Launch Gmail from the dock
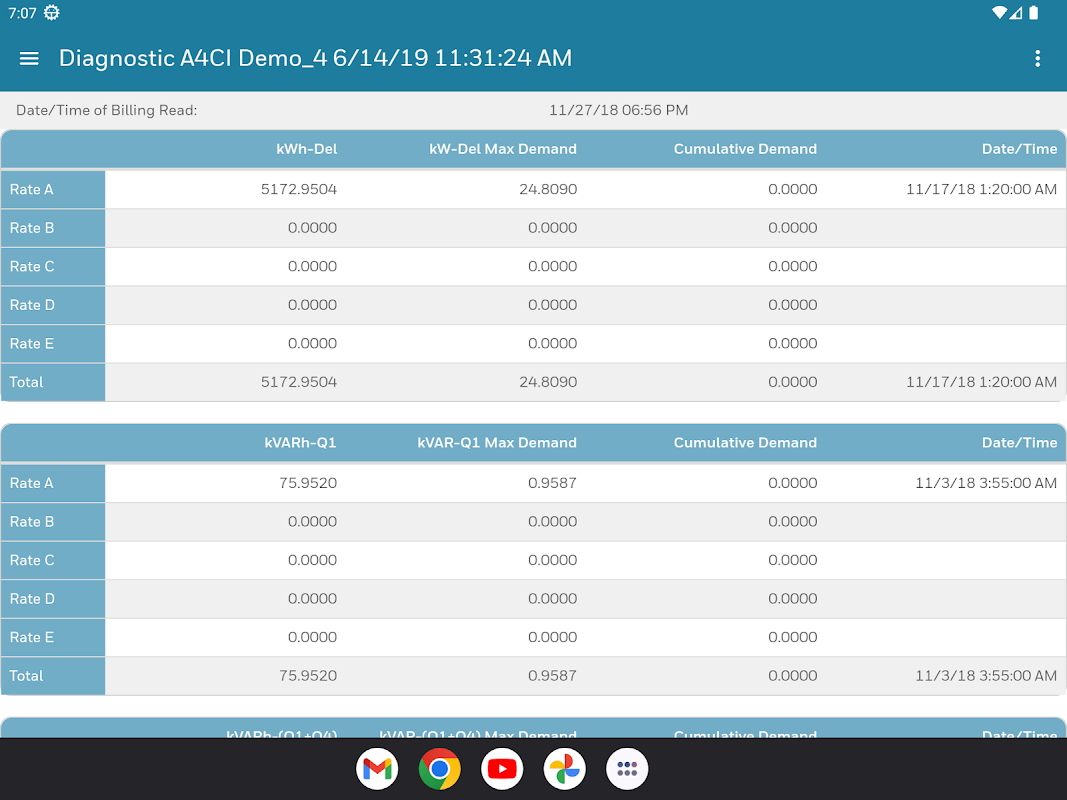 click(x=377, y=769)
